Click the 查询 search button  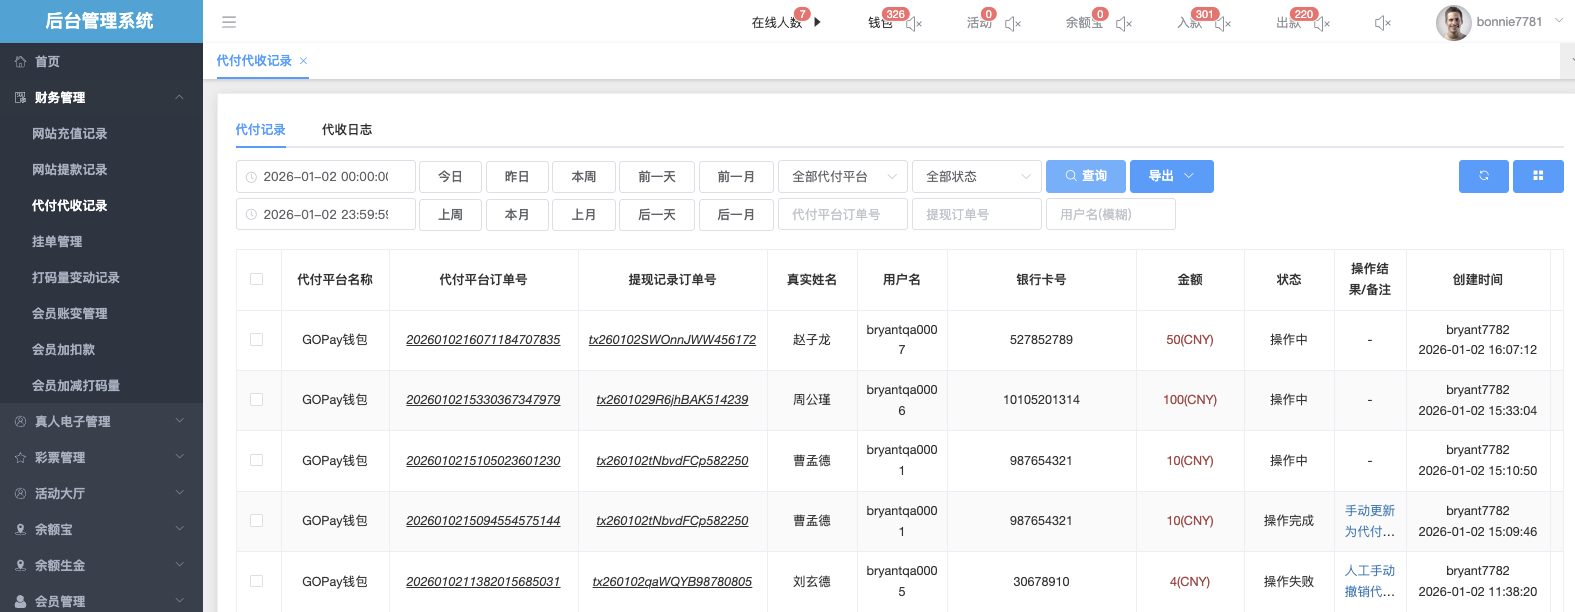pos(1085,176)
